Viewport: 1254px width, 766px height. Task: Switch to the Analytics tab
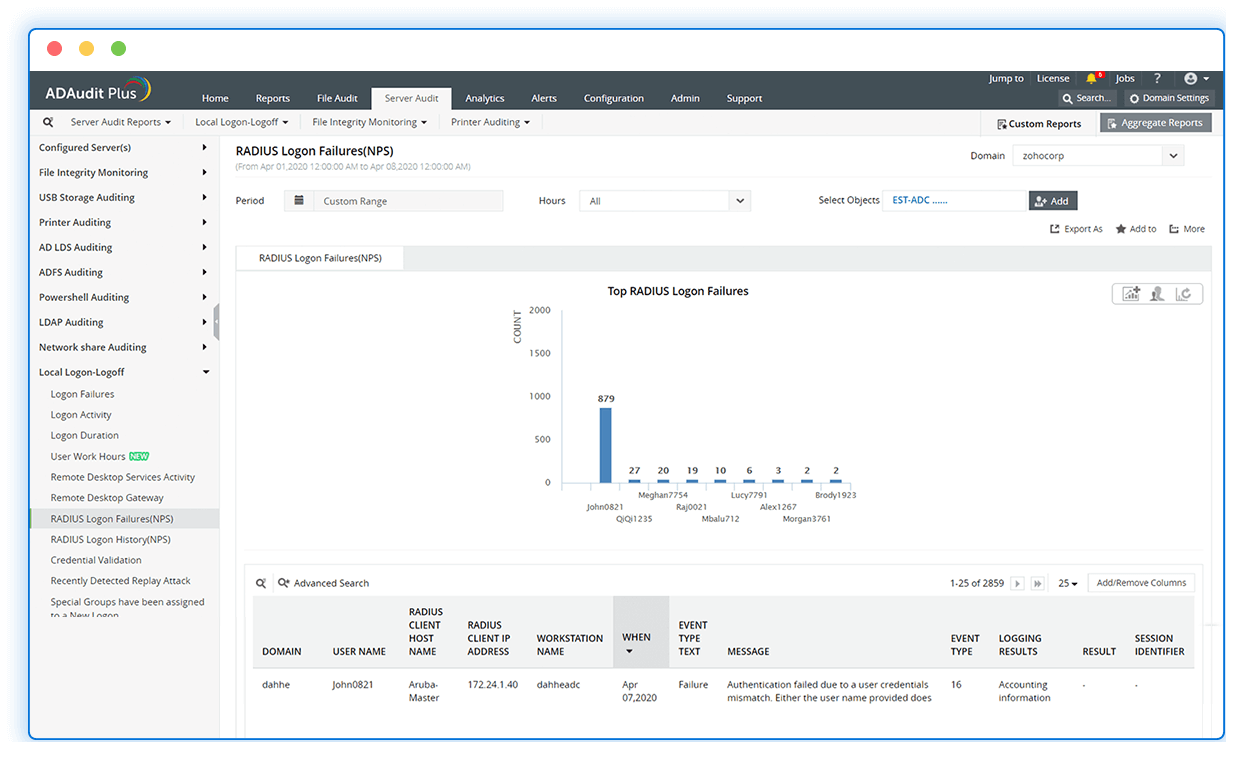484,98
